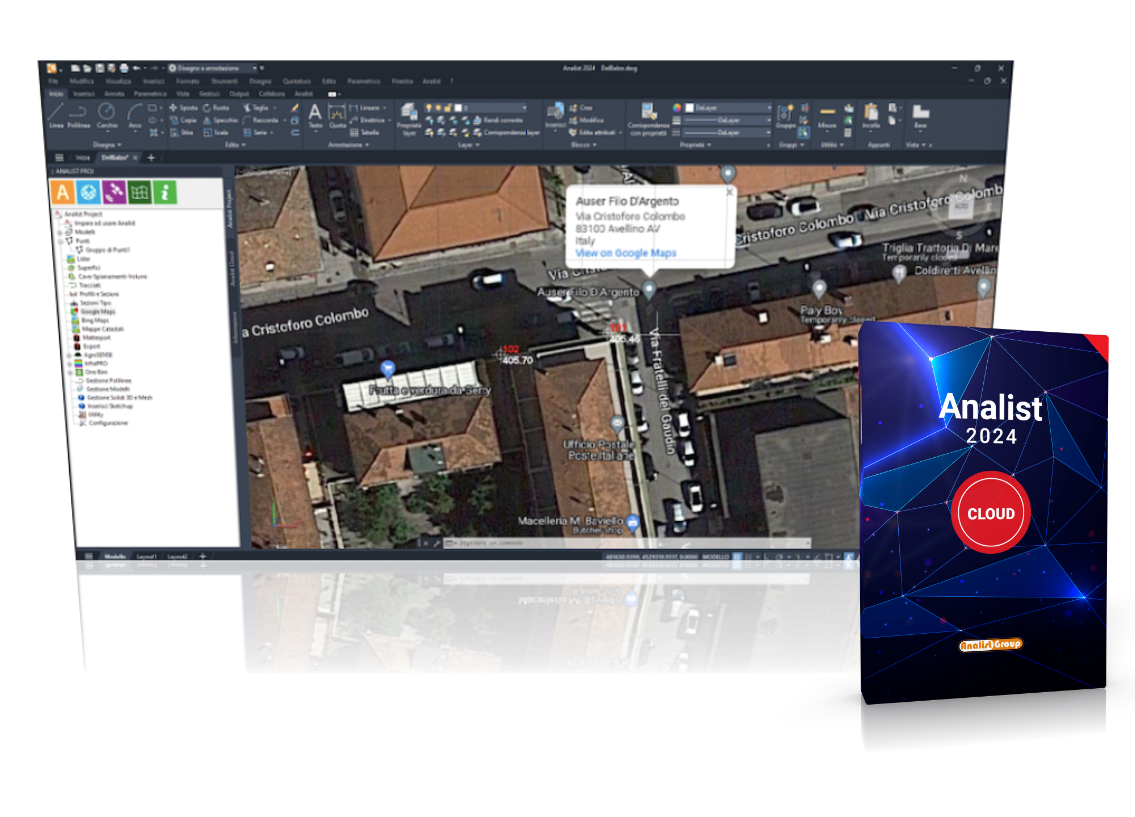Close the Google Maps info popup

(730, 192)
